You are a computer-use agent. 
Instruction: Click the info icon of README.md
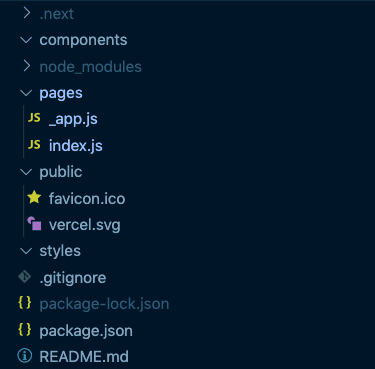(x=25, y=356)
